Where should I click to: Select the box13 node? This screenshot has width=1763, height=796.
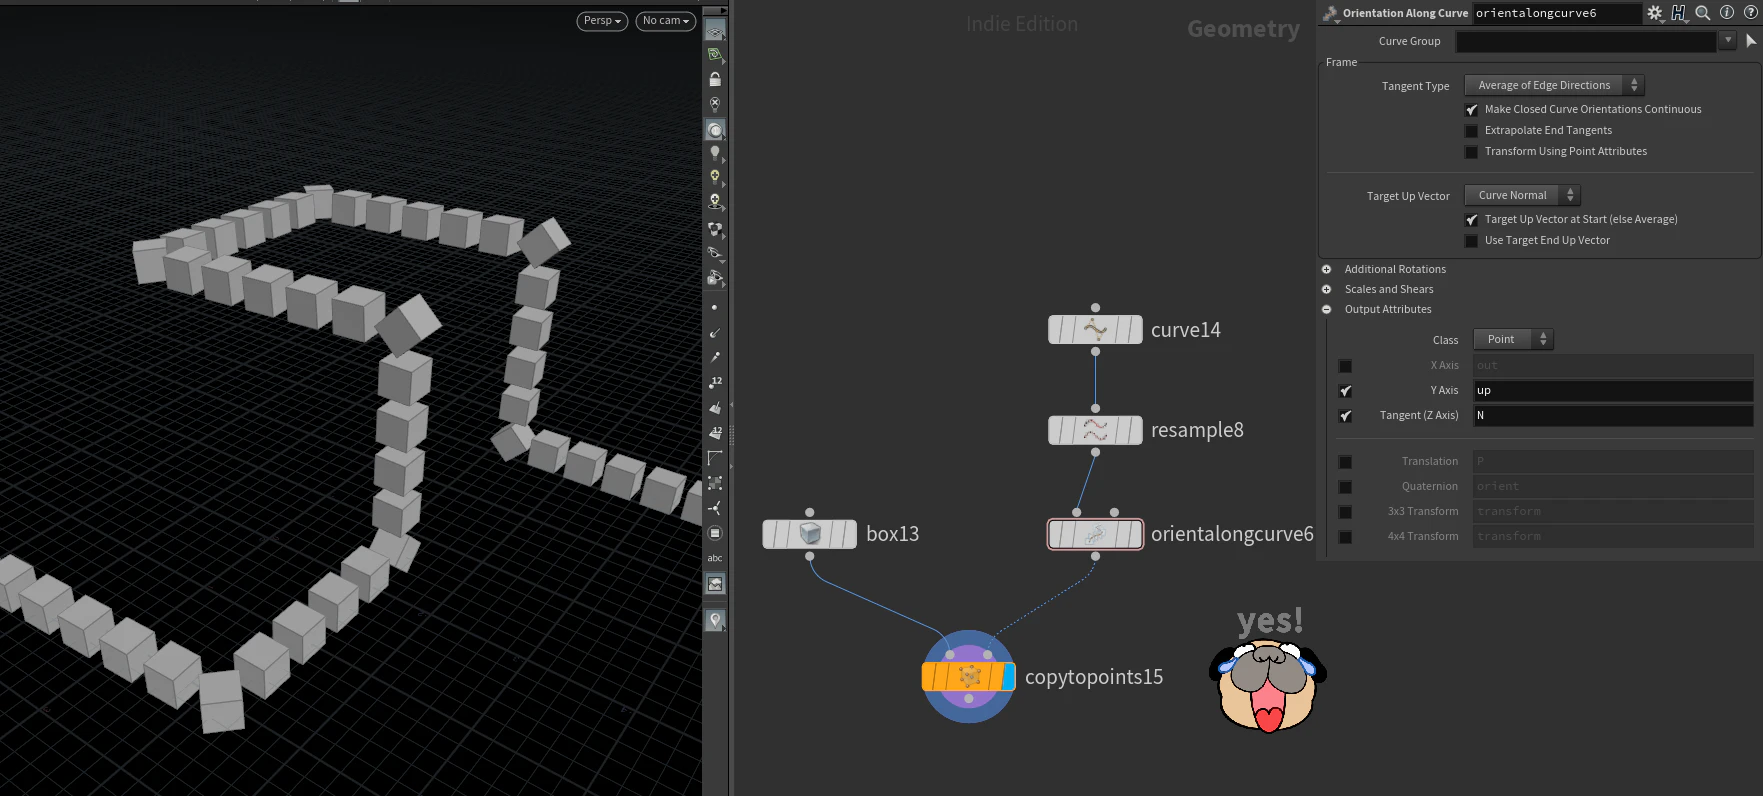tap(809, 534)
